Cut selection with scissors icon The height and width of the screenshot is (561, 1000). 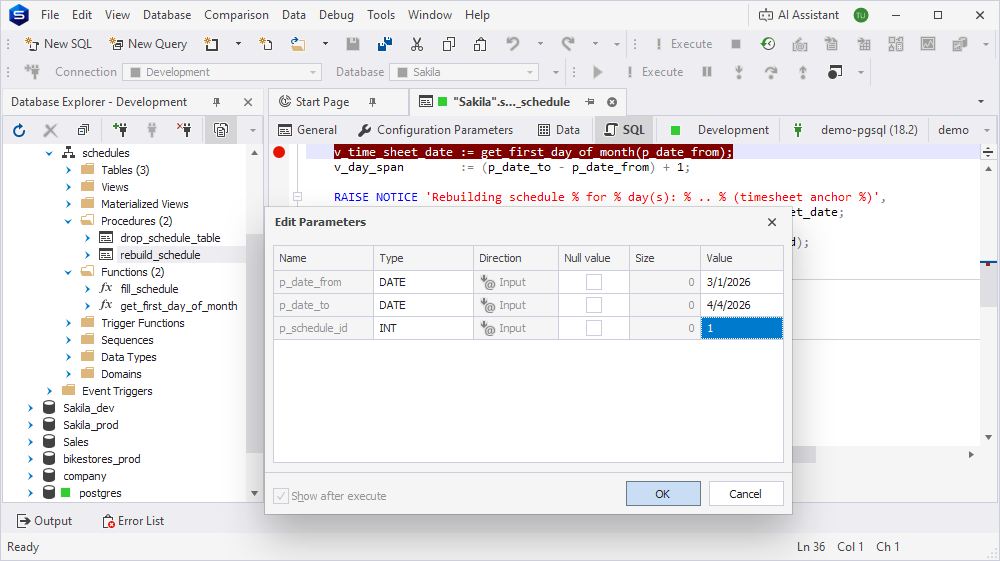click(x=416, y=44)
